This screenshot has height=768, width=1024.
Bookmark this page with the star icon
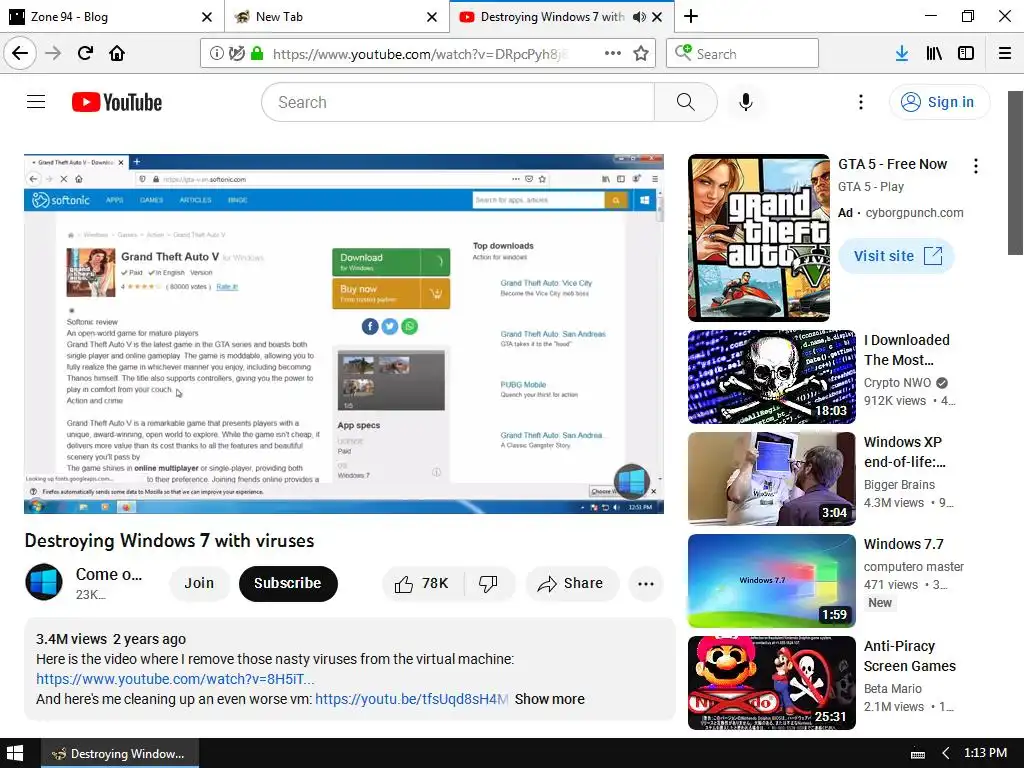pyautogui.click(x=641, y=53)
